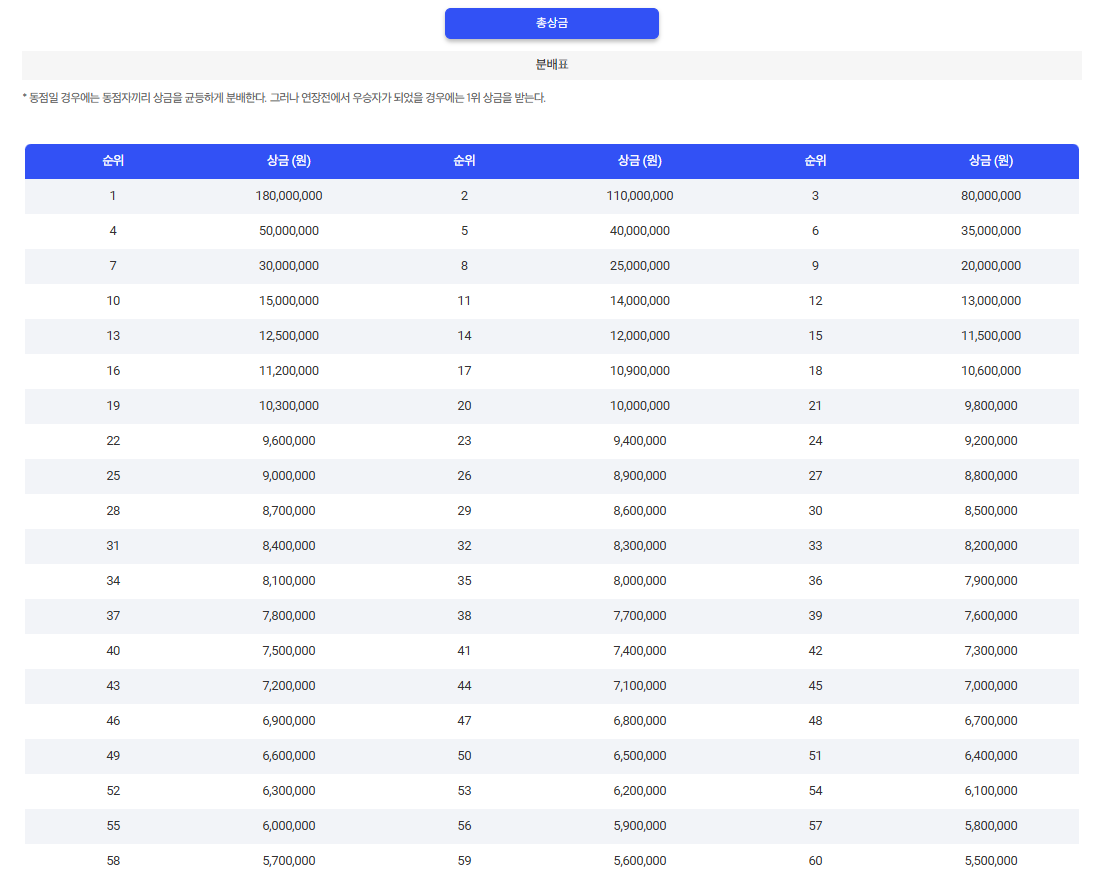Select the 6,500,000 amount

[639, 756]
